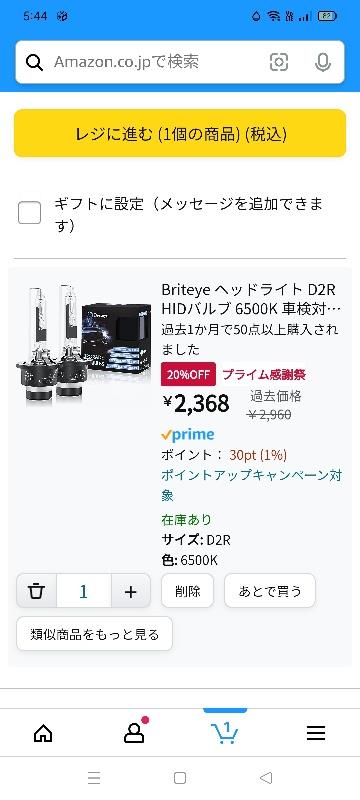
Task: Open the hamburger menu icon
Action: [316, 733]
